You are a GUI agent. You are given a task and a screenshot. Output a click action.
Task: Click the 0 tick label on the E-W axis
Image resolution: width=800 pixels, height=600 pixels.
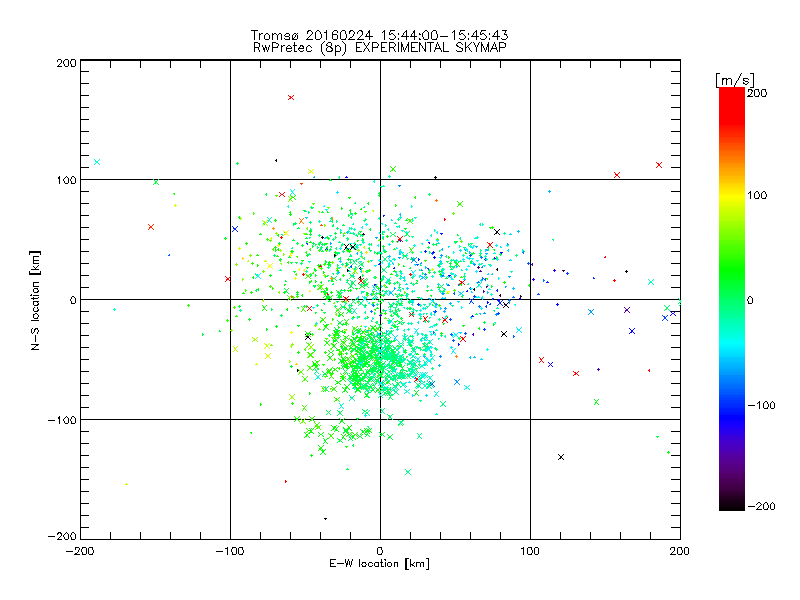point(380,551)
